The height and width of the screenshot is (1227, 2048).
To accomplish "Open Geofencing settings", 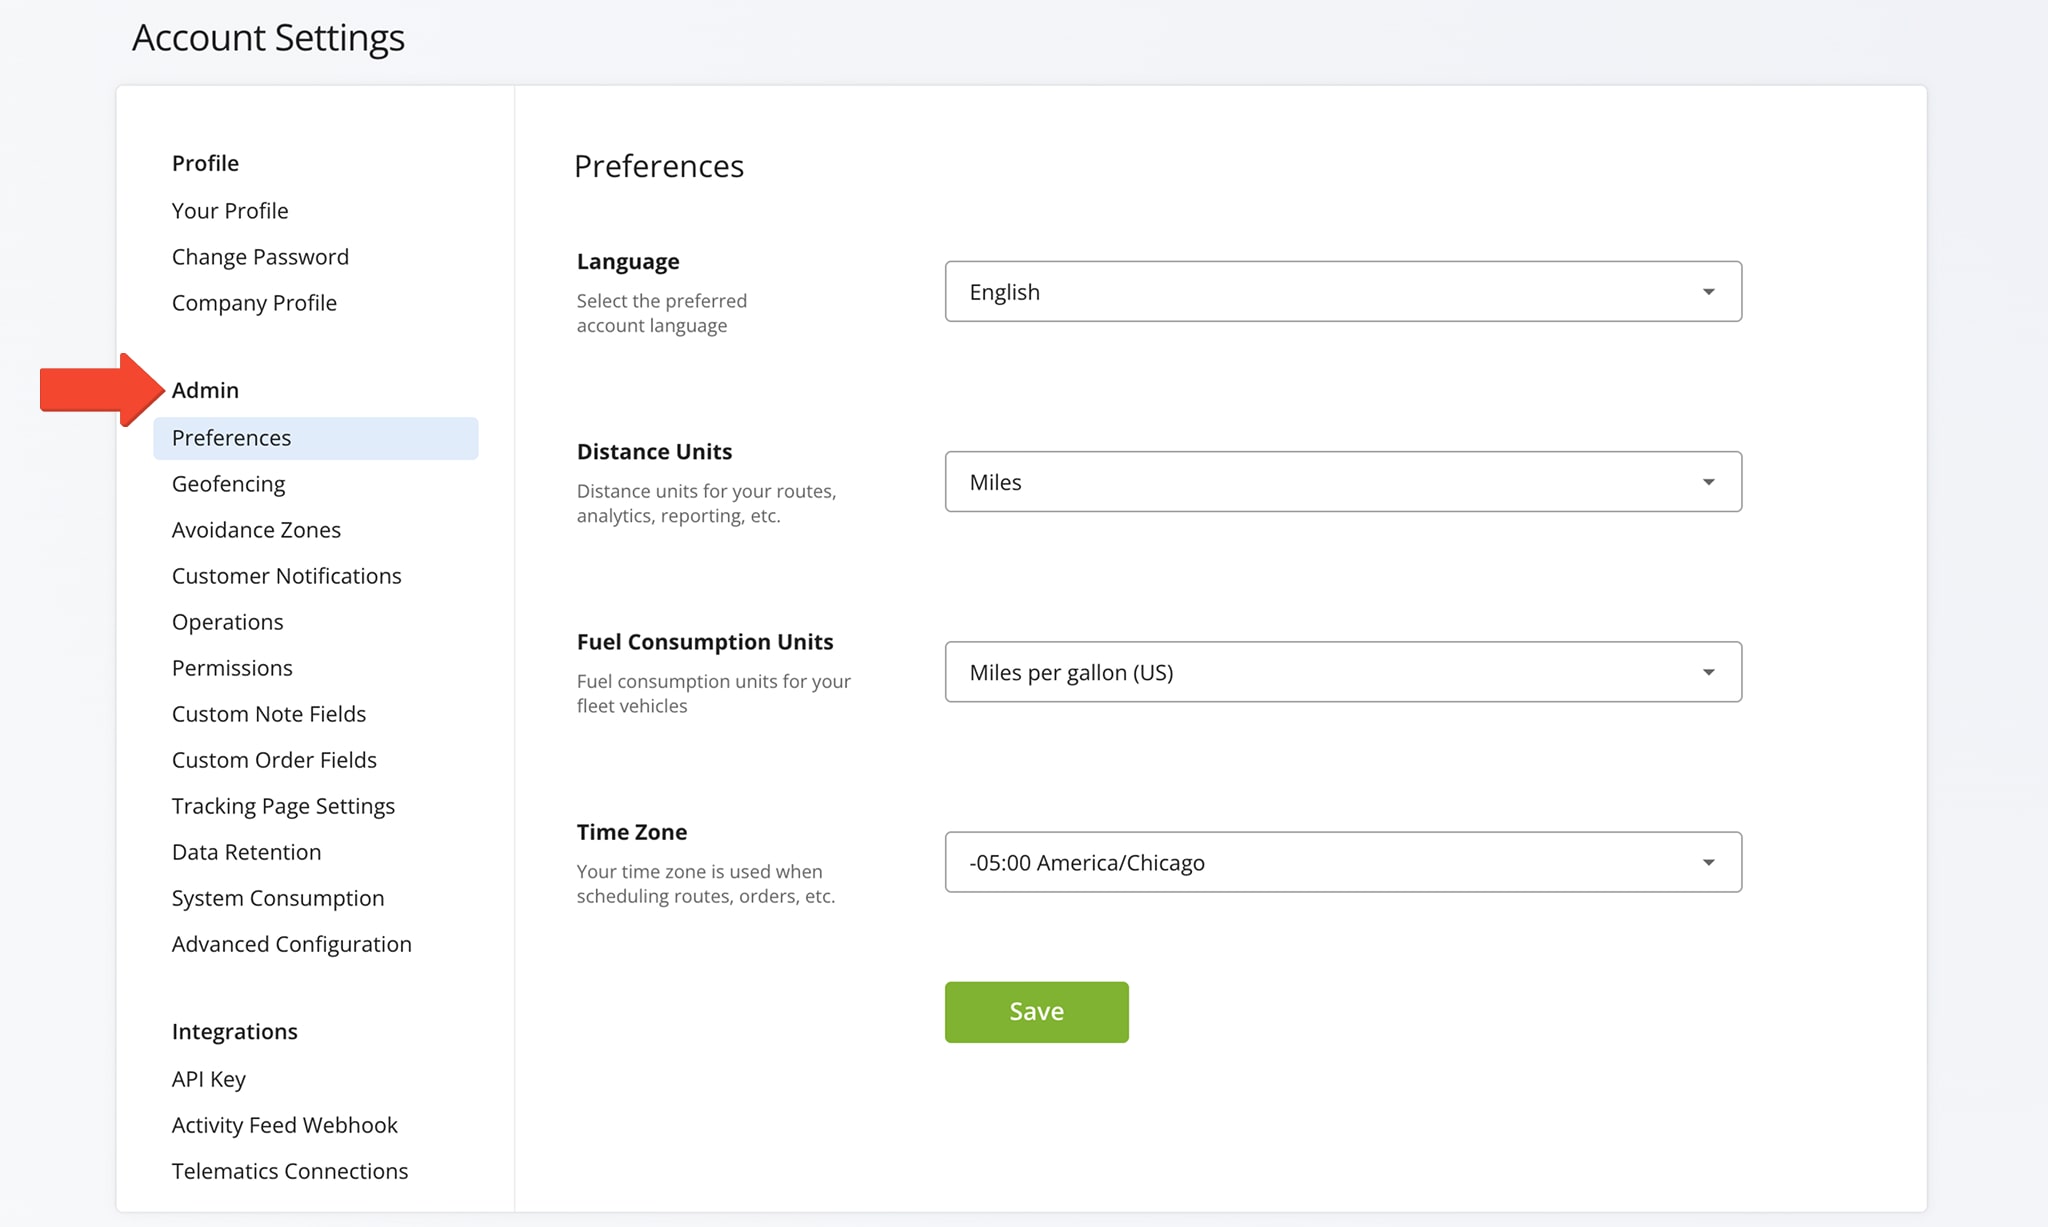I will point(228,483).
